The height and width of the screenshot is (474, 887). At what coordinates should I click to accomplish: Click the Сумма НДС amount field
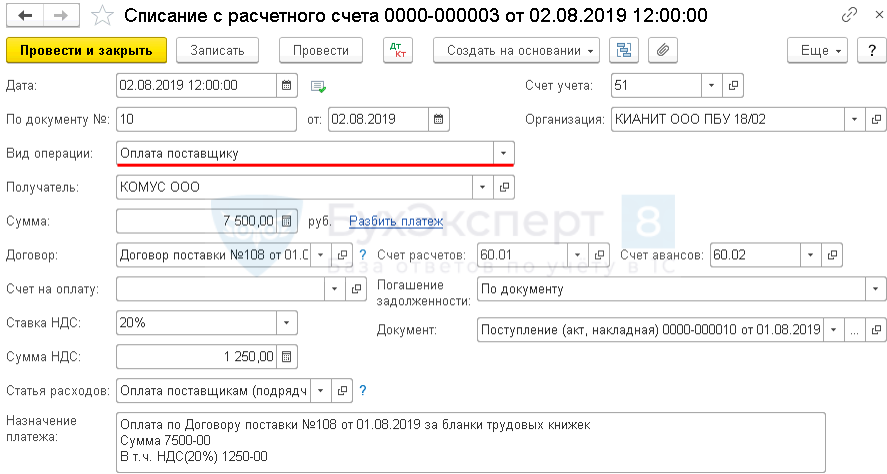(x=196, y=357)
